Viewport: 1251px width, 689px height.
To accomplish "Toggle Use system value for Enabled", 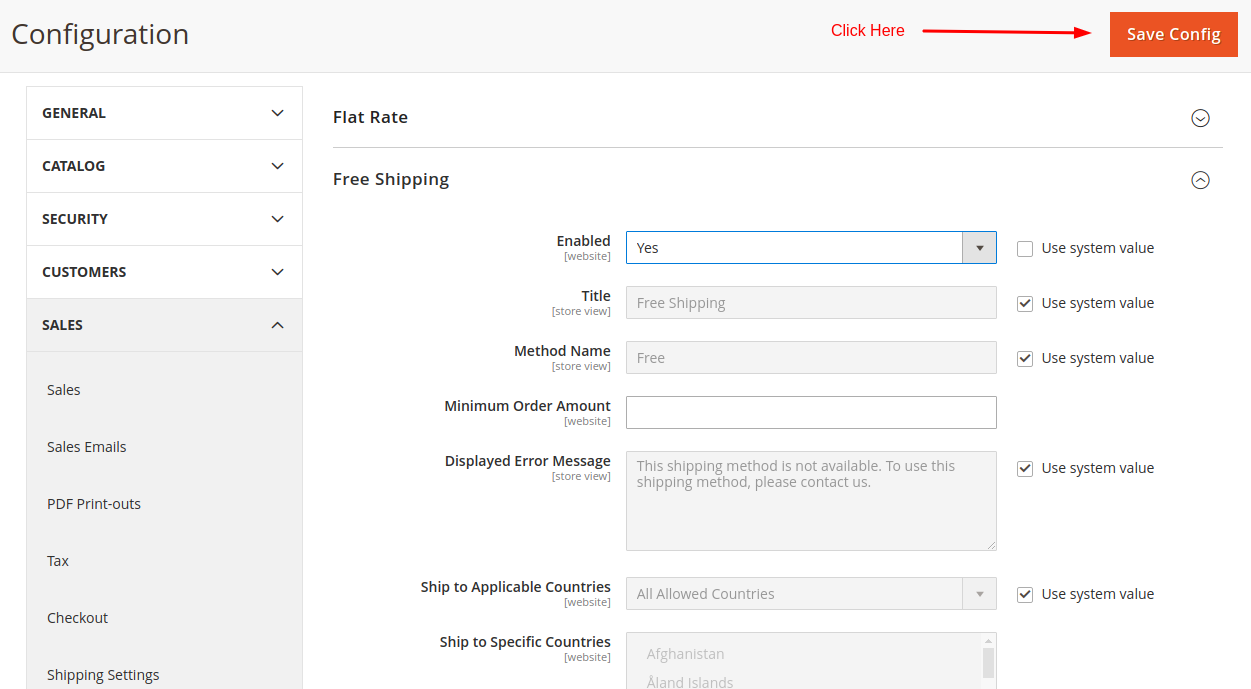I will pos(1025,249).
